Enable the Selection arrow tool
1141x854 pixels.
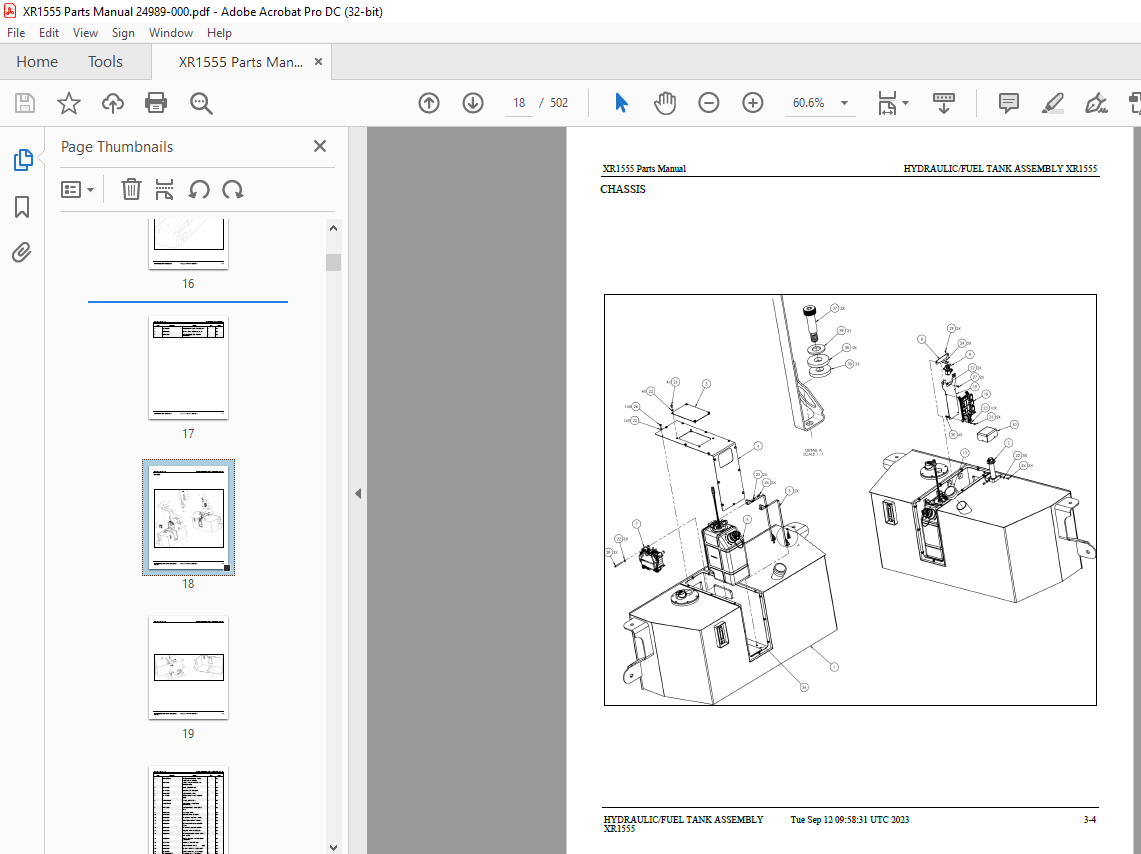point(621,102)
